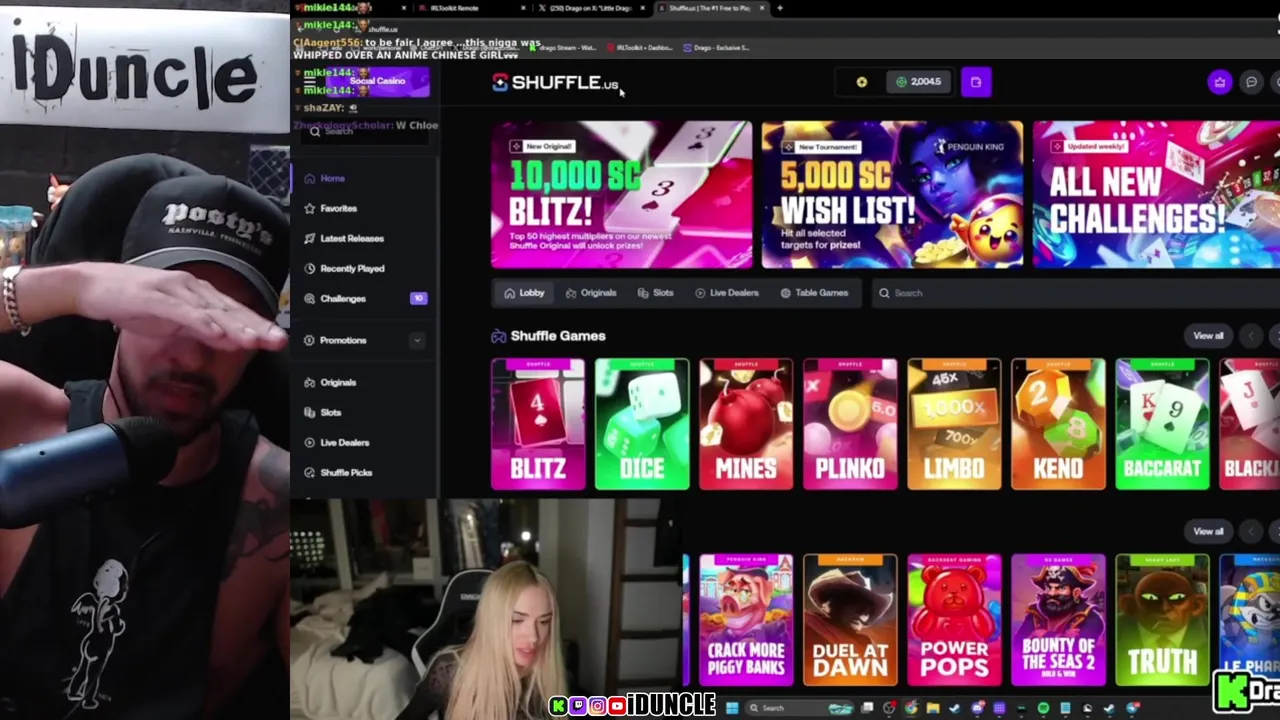Switch to the IRLToolkit Remote browser tab
This screenshot has height=720, width=1280.
tap(470, 8)
